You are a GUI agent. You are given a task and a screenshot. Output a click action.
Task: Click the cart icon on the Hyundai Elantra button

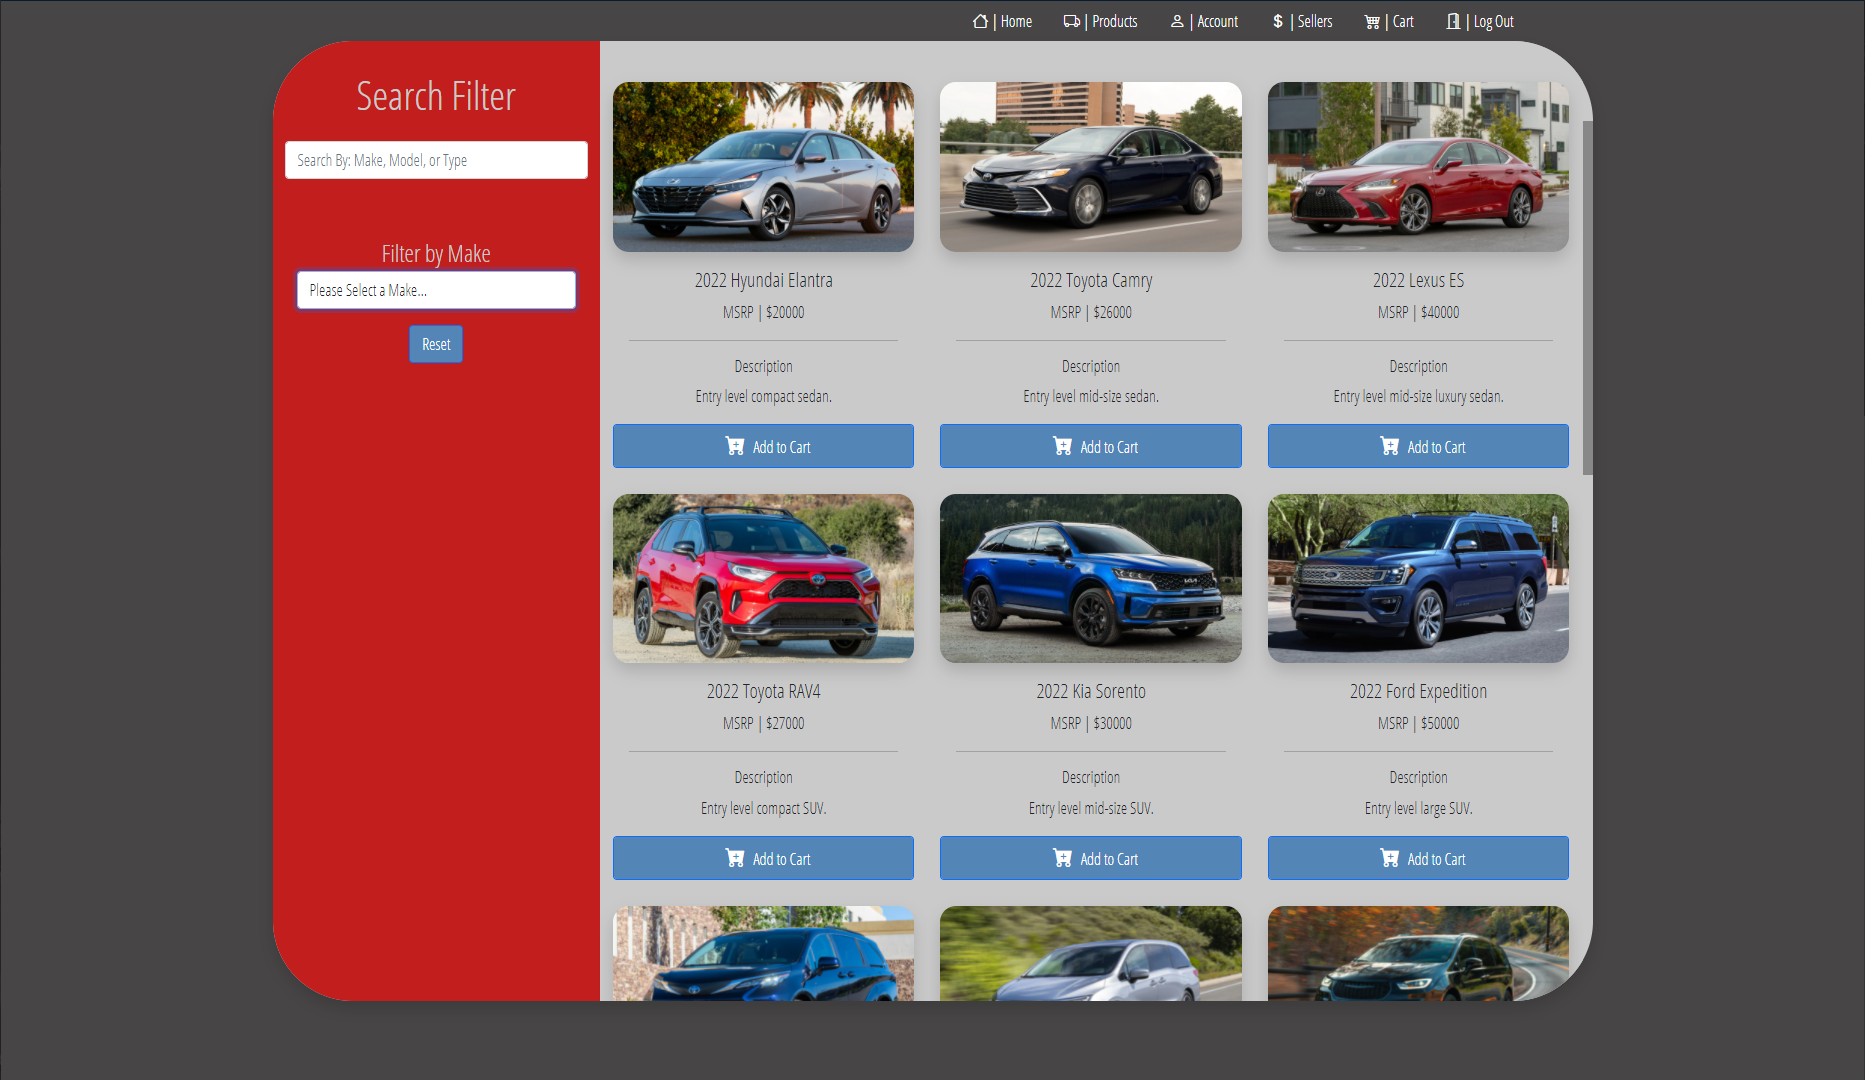(x=735, y=446)
